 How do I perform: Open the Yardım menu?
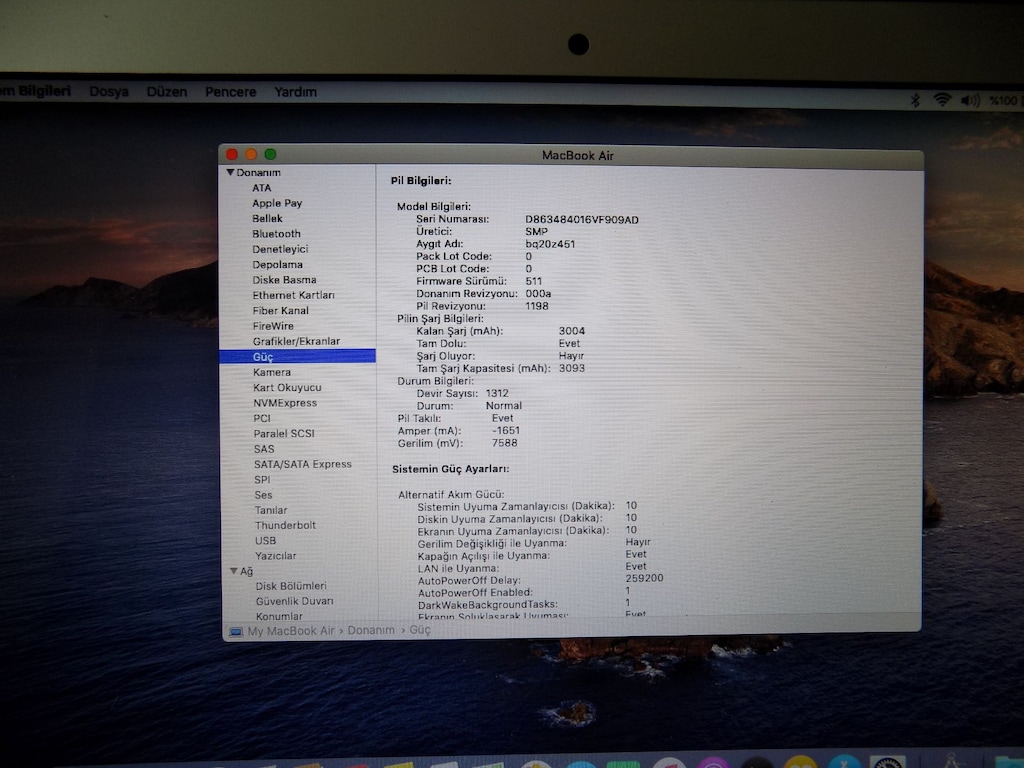[x=295, y=92]
